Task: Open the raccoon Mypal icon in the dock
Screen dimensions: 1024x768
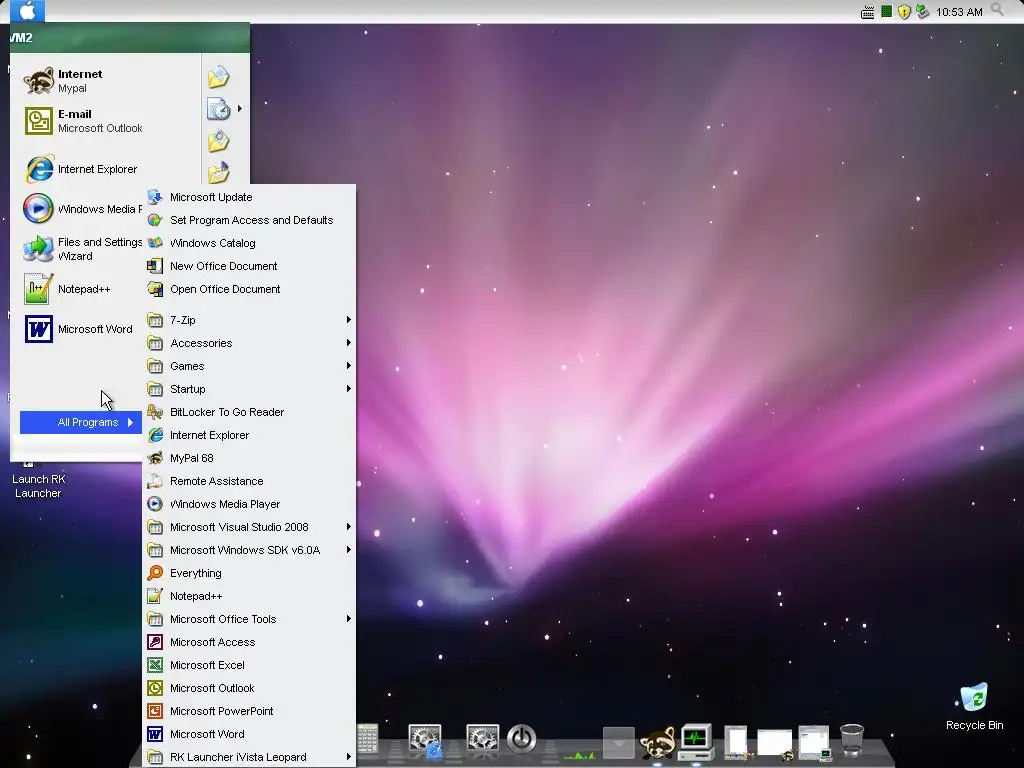Action: click(657, 743)
